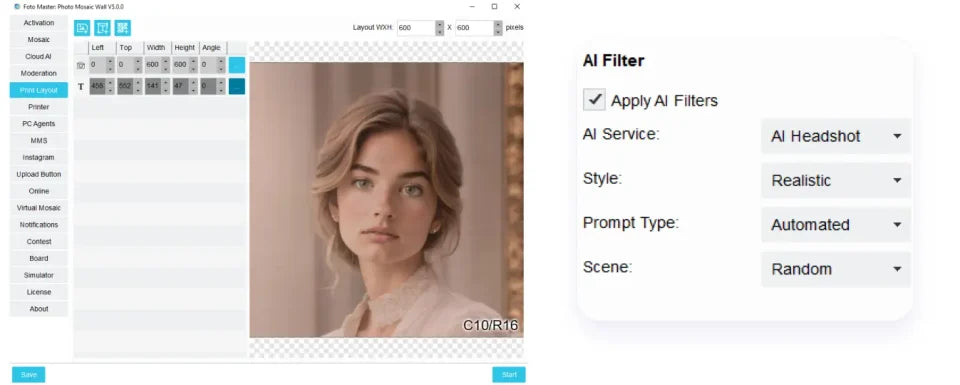
Task: Click the text layer Width field showing 141
Action: 152,86
